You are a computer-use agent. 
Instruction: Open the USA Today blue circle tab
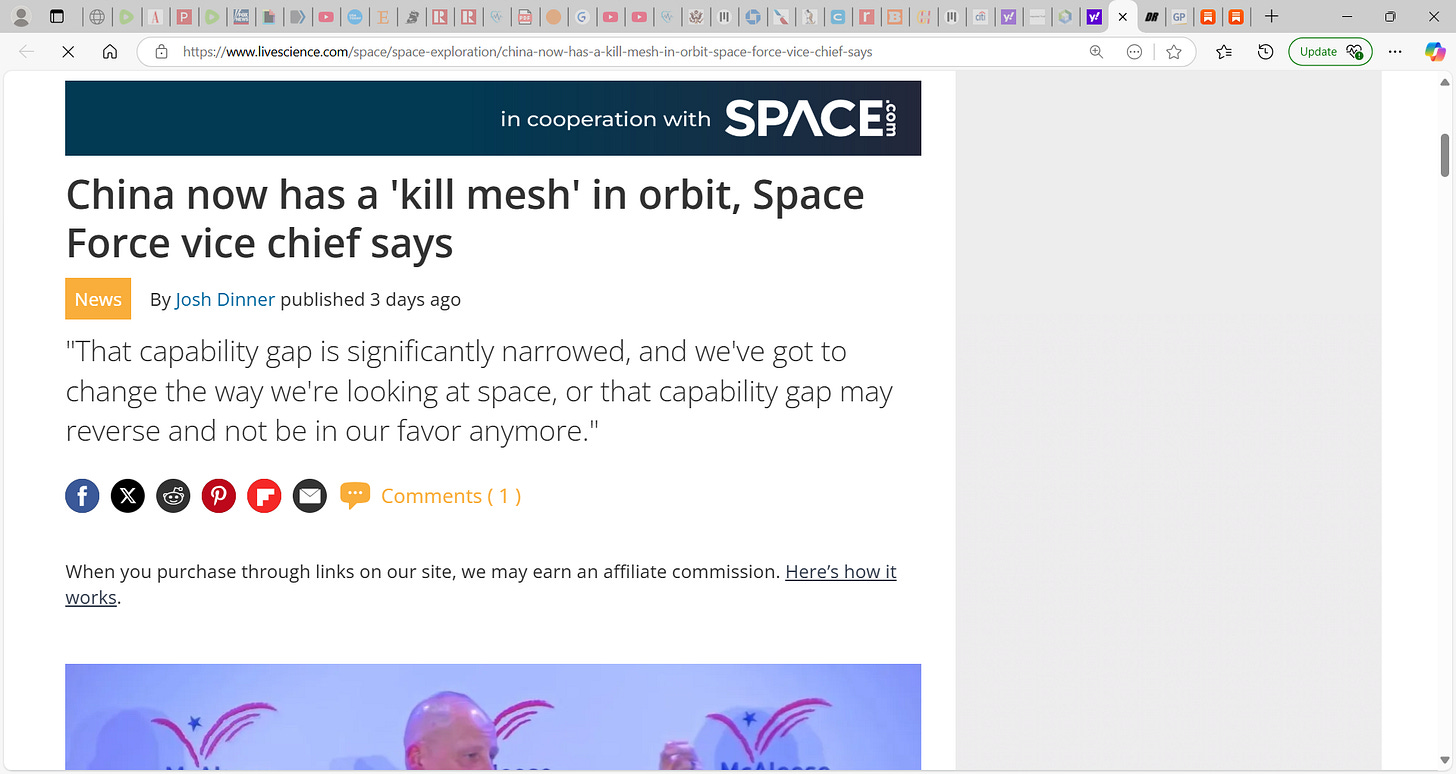coord(355,17)
